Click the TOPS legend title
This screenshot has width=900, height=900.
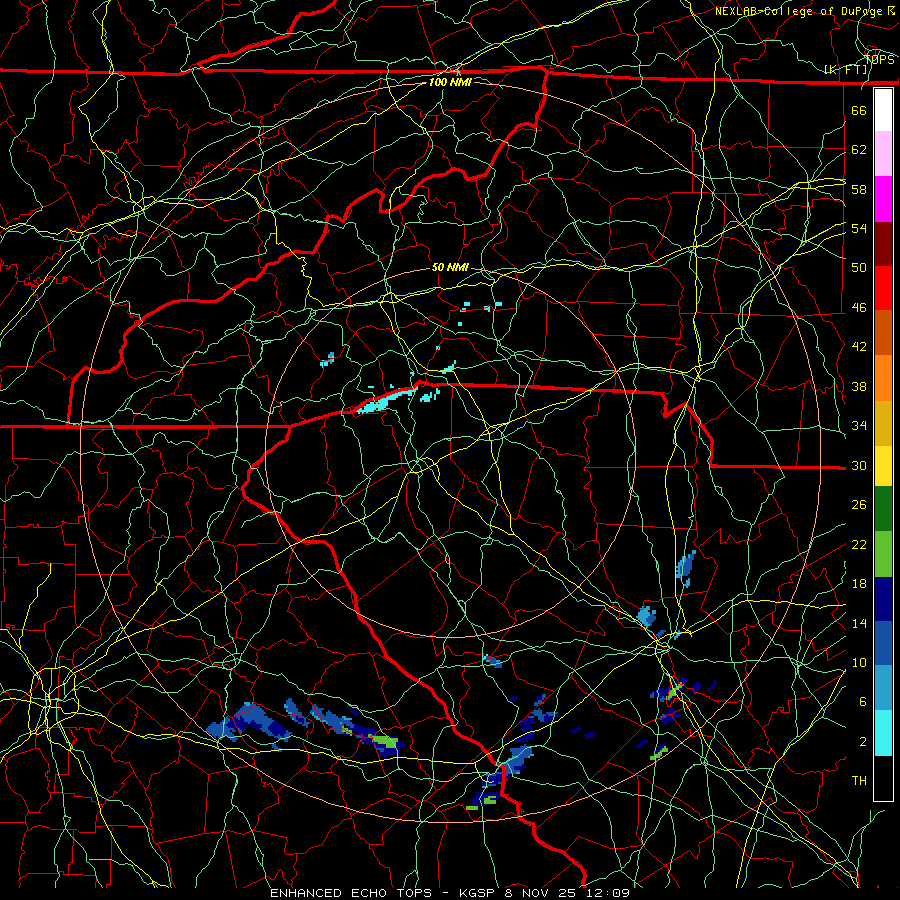[880, 60]
